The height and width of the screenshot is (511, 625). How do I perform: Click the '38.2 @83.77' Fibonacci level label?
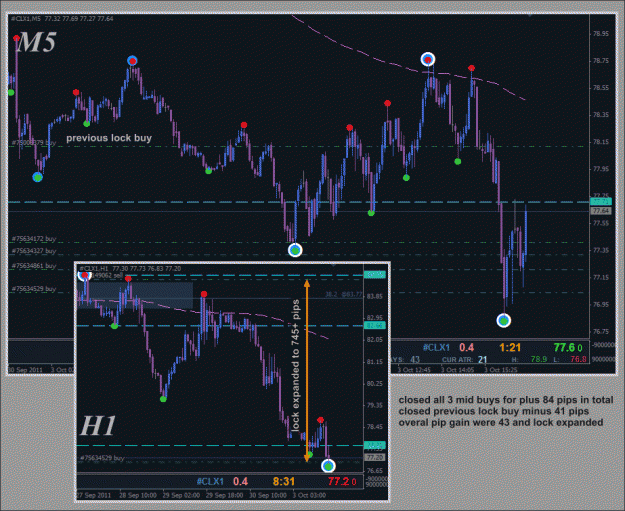344,295
